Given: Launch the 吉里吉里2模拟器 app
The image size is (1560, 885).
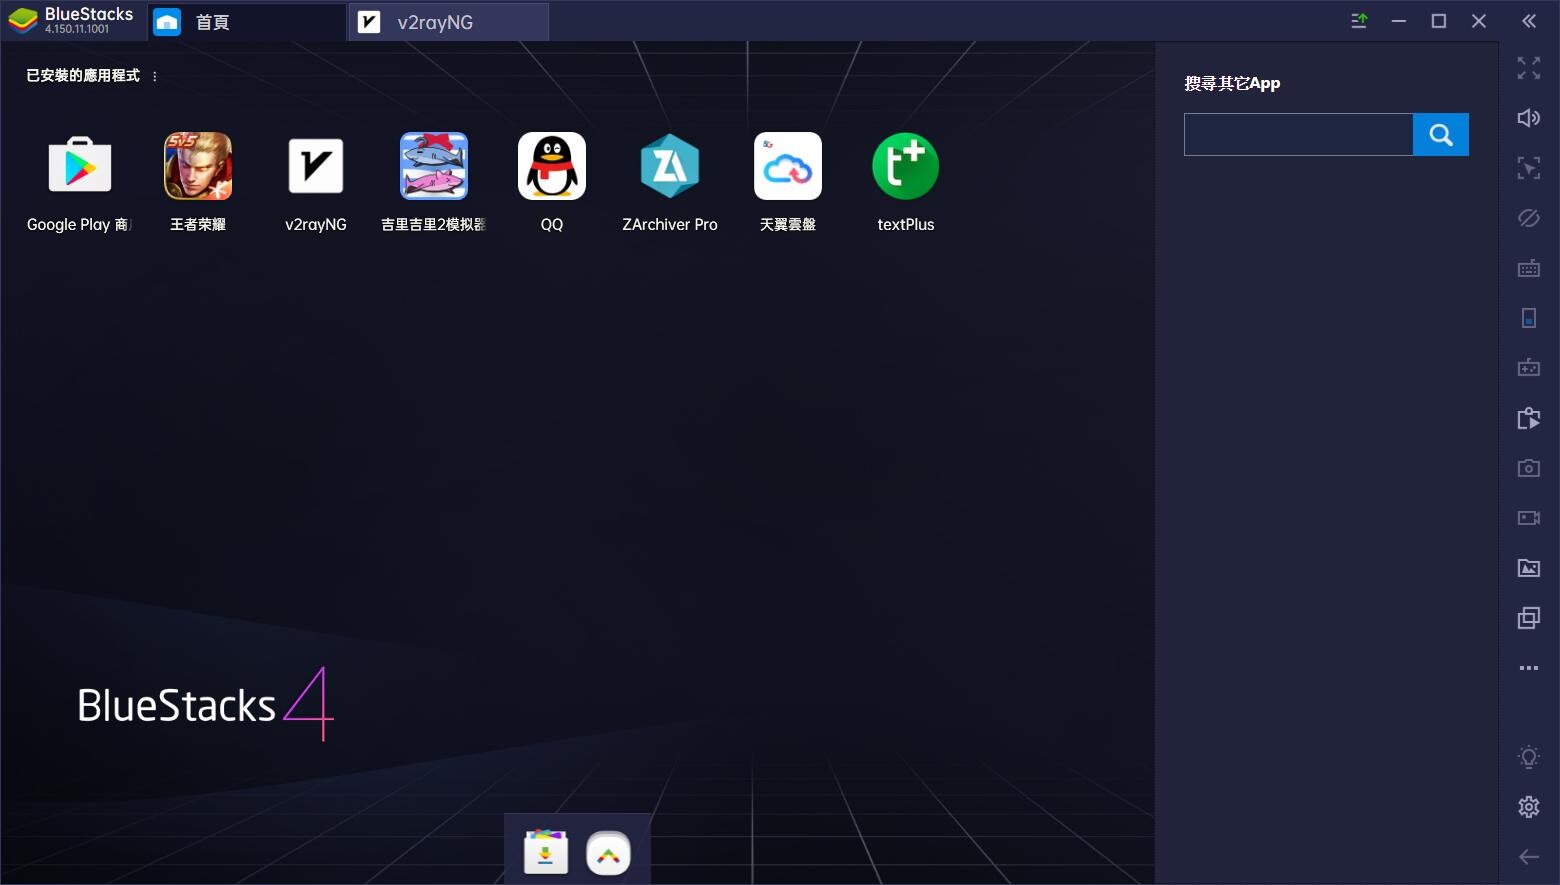Looking at the screenshot, I should pos(434,166).
